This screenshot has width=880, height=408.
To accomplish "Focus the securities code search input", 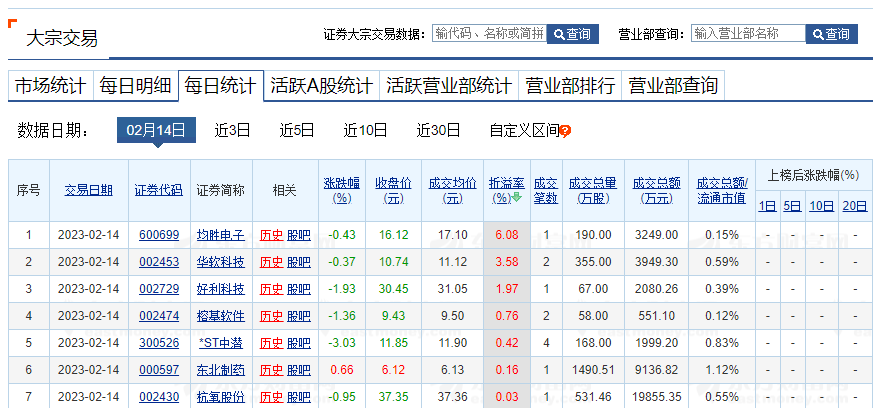I will (489, 34).
